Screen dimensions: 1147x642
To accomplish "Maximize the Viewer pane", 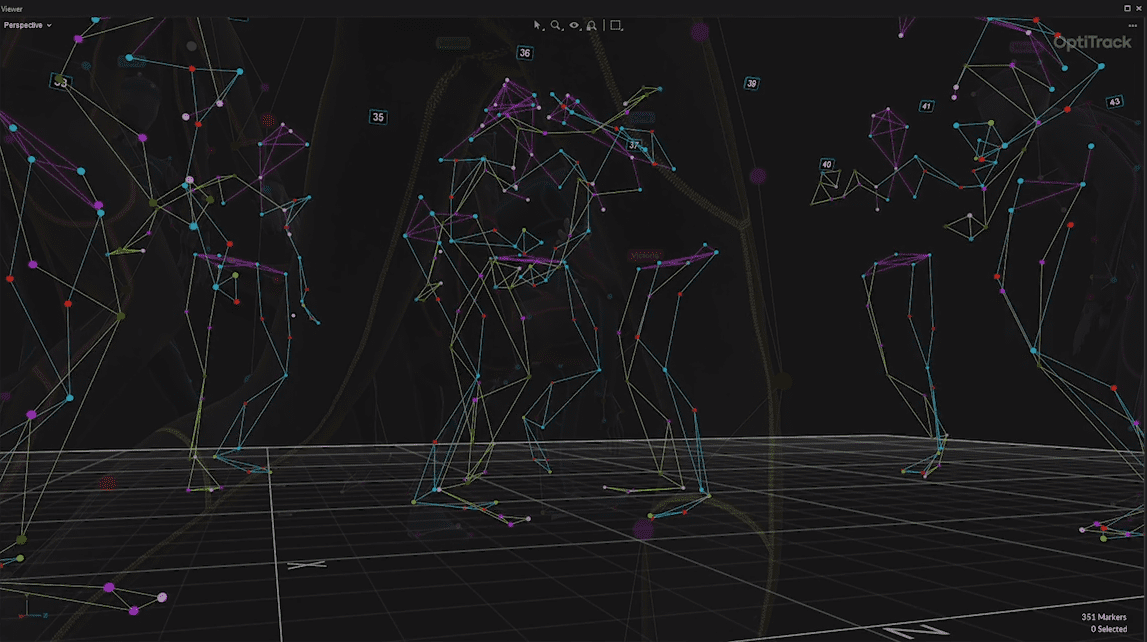I will click(1127, 8).
